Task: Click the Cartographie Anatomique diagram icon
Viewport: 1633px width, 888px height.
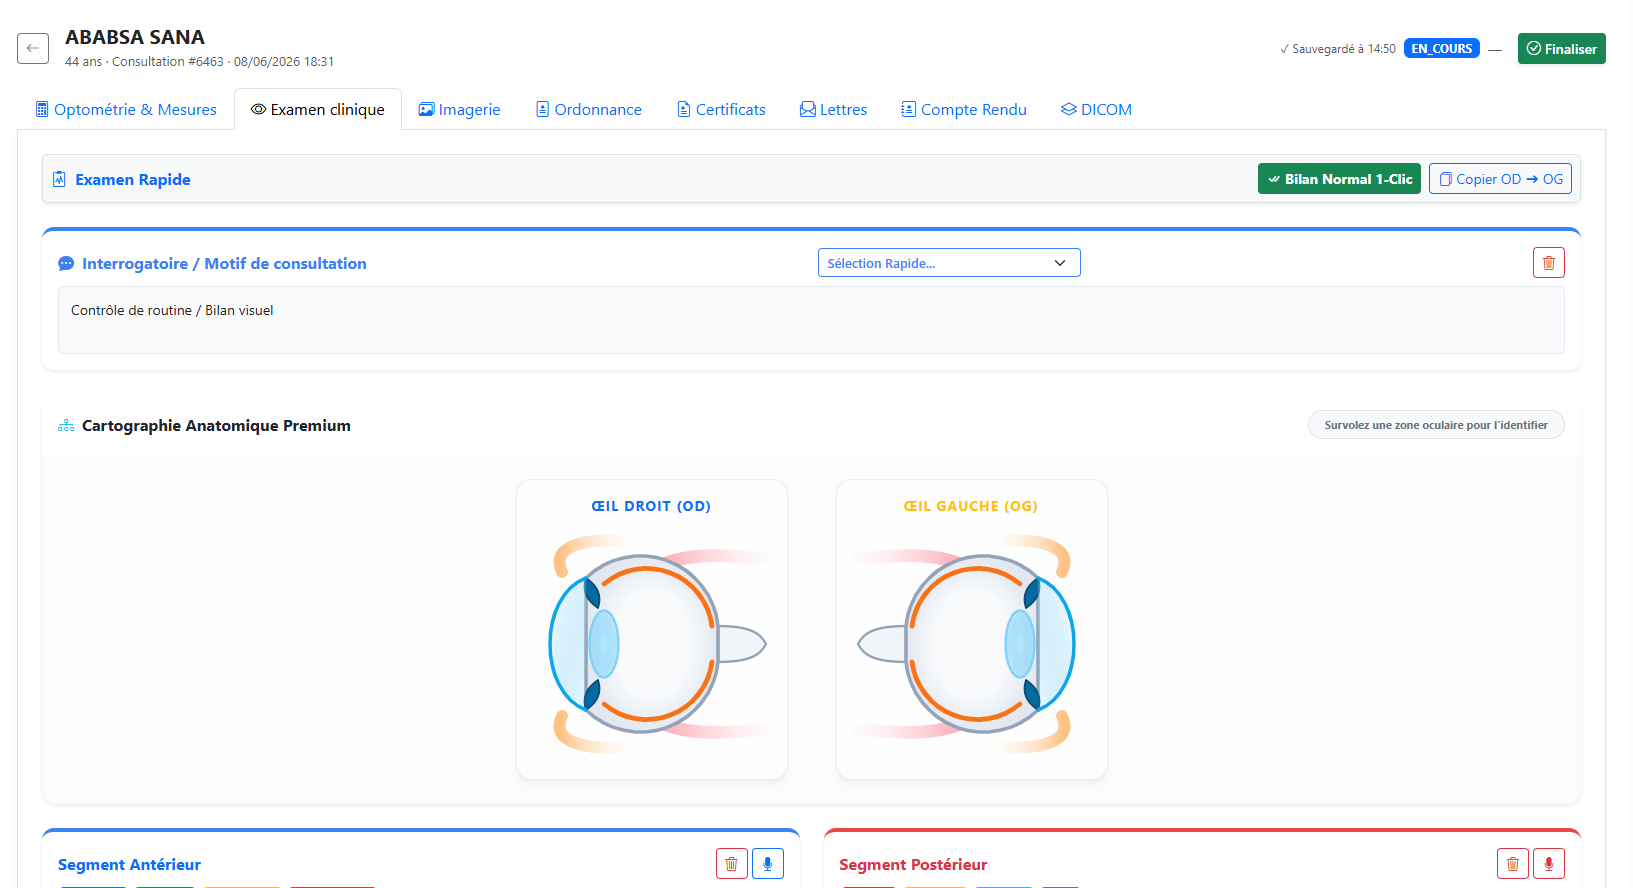Action: 66,426
